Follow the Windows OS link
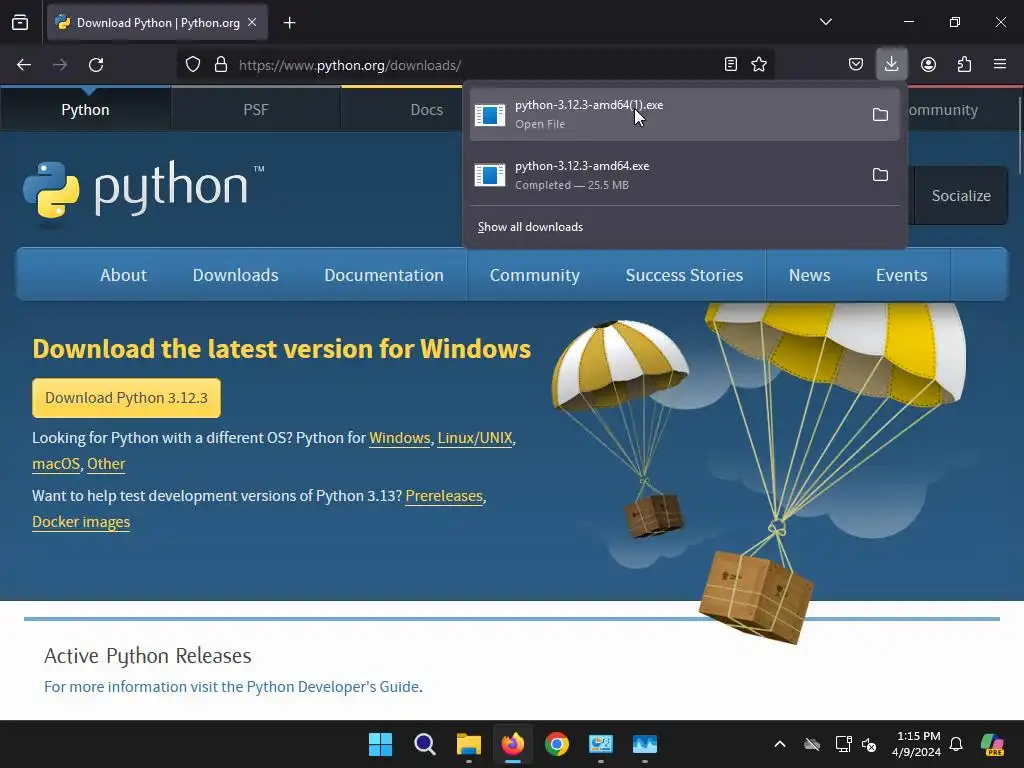The height and width of the screenshot is (768, 1024). 400,438
